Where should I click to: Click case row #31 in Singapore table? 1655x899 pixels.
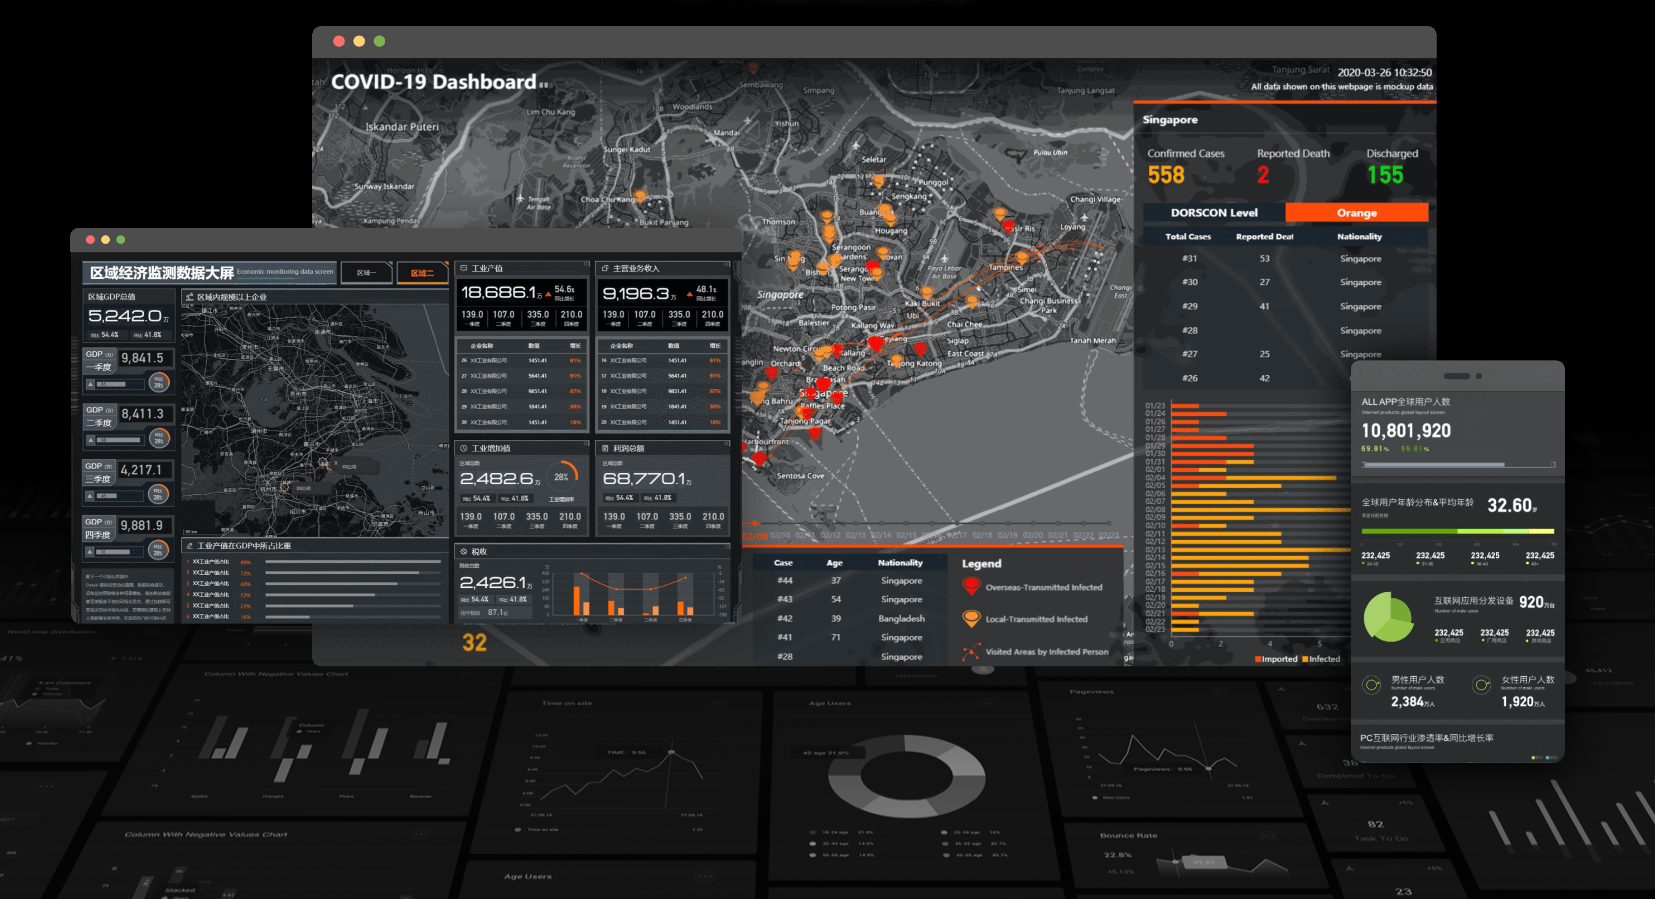pos(1285,259)
